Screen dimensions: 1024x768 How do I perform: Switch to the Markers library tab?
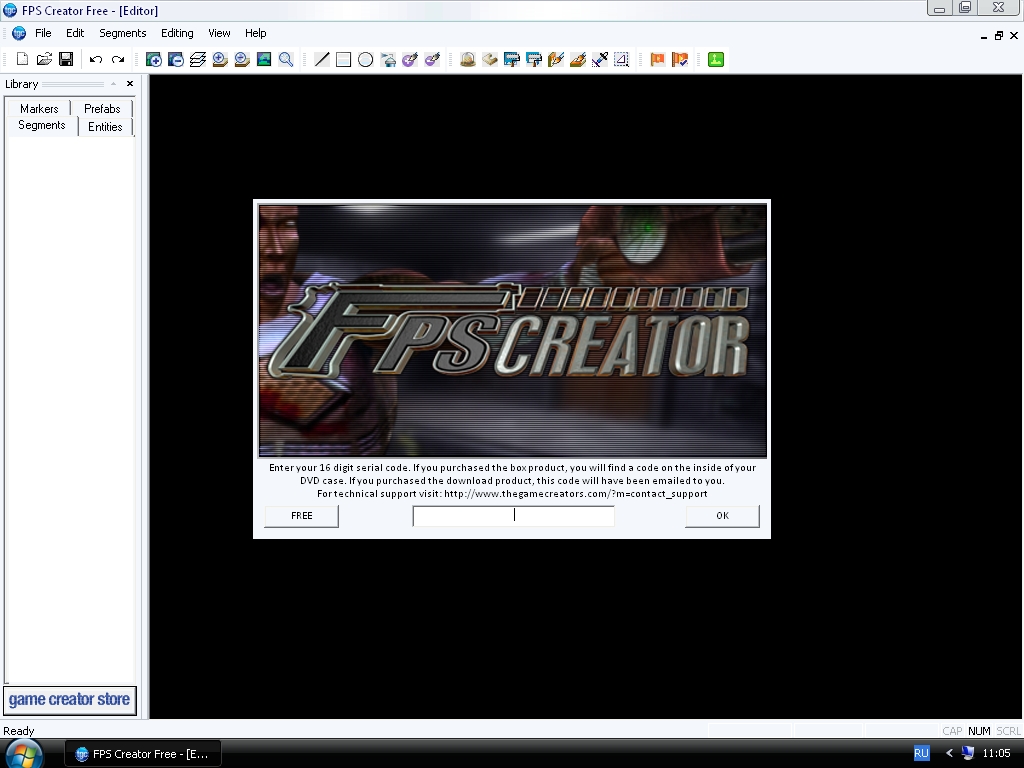[x=39, y=108]
